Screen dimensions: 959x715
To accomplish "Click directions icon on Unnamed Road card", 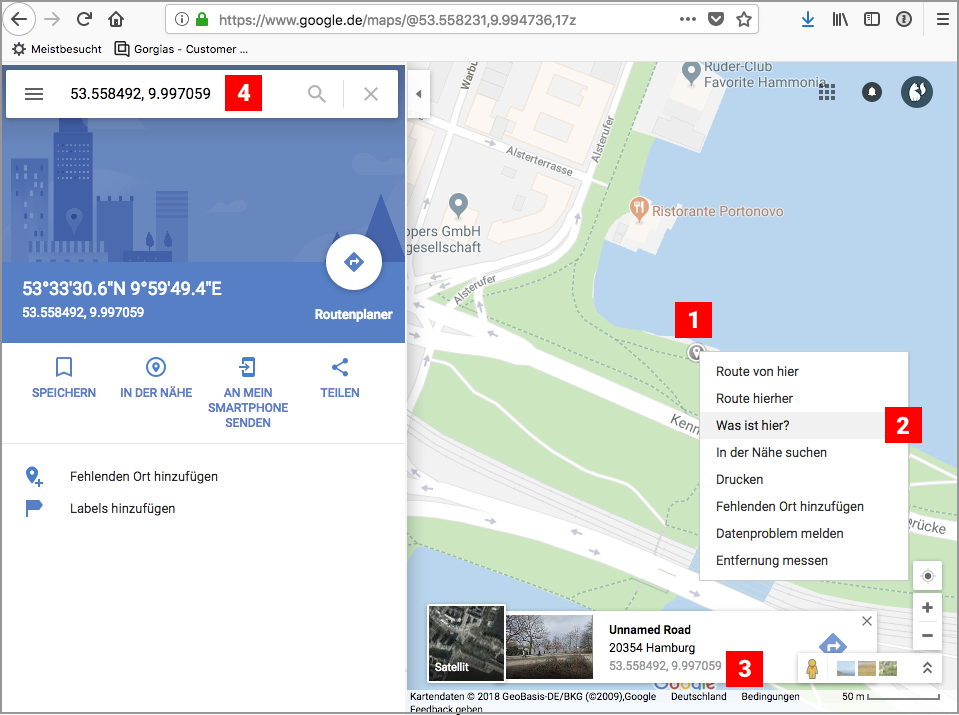I will click(x=832, y=644).
